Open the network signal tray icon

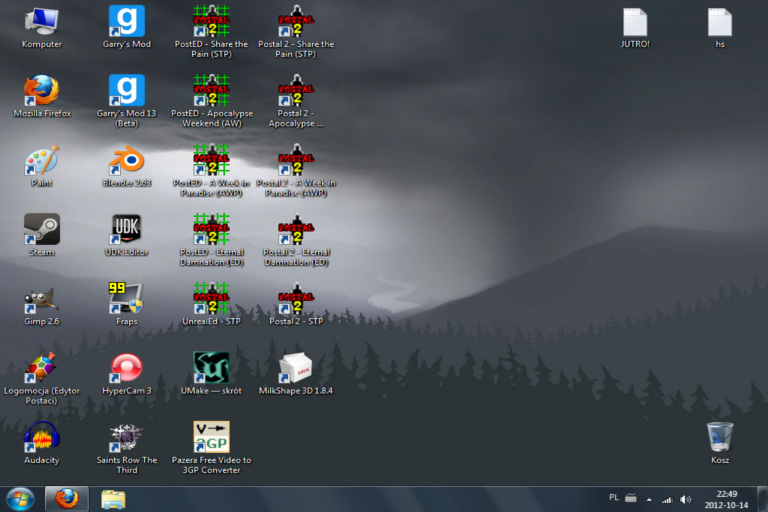(x=667, y=500)
